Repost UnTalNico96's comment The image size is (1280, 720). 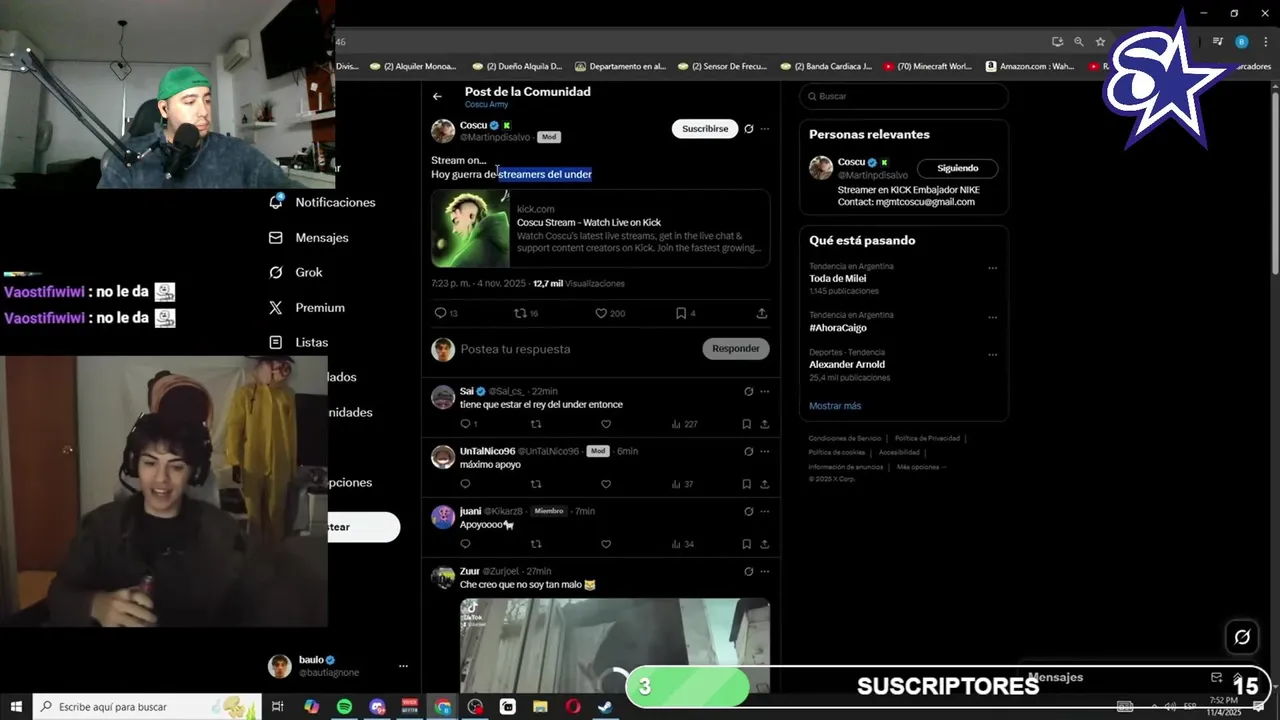(x=536, y=484)
